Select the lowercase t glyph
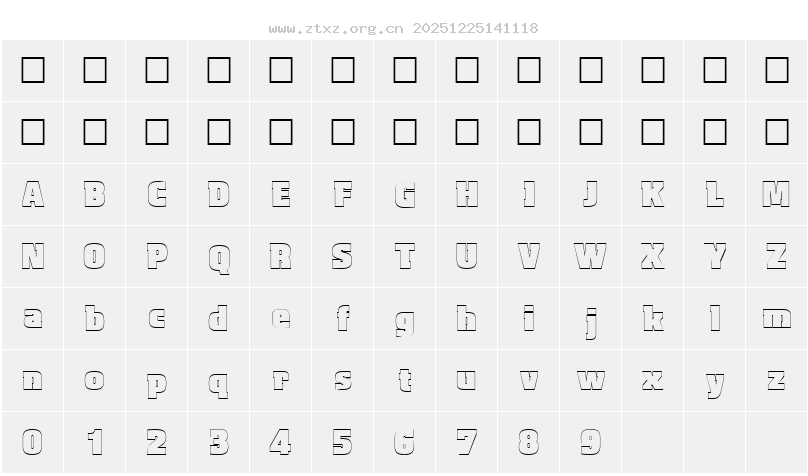 click(x=405, y=380)
